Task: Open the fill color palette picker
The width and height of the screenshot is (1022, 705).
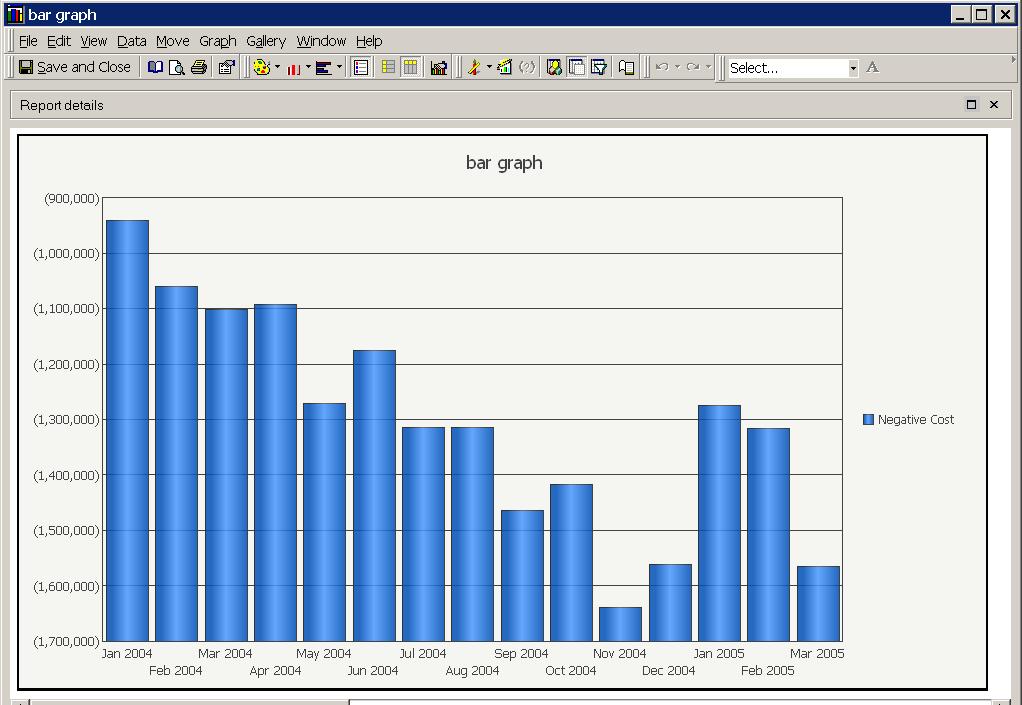Action: click(260, 67)
